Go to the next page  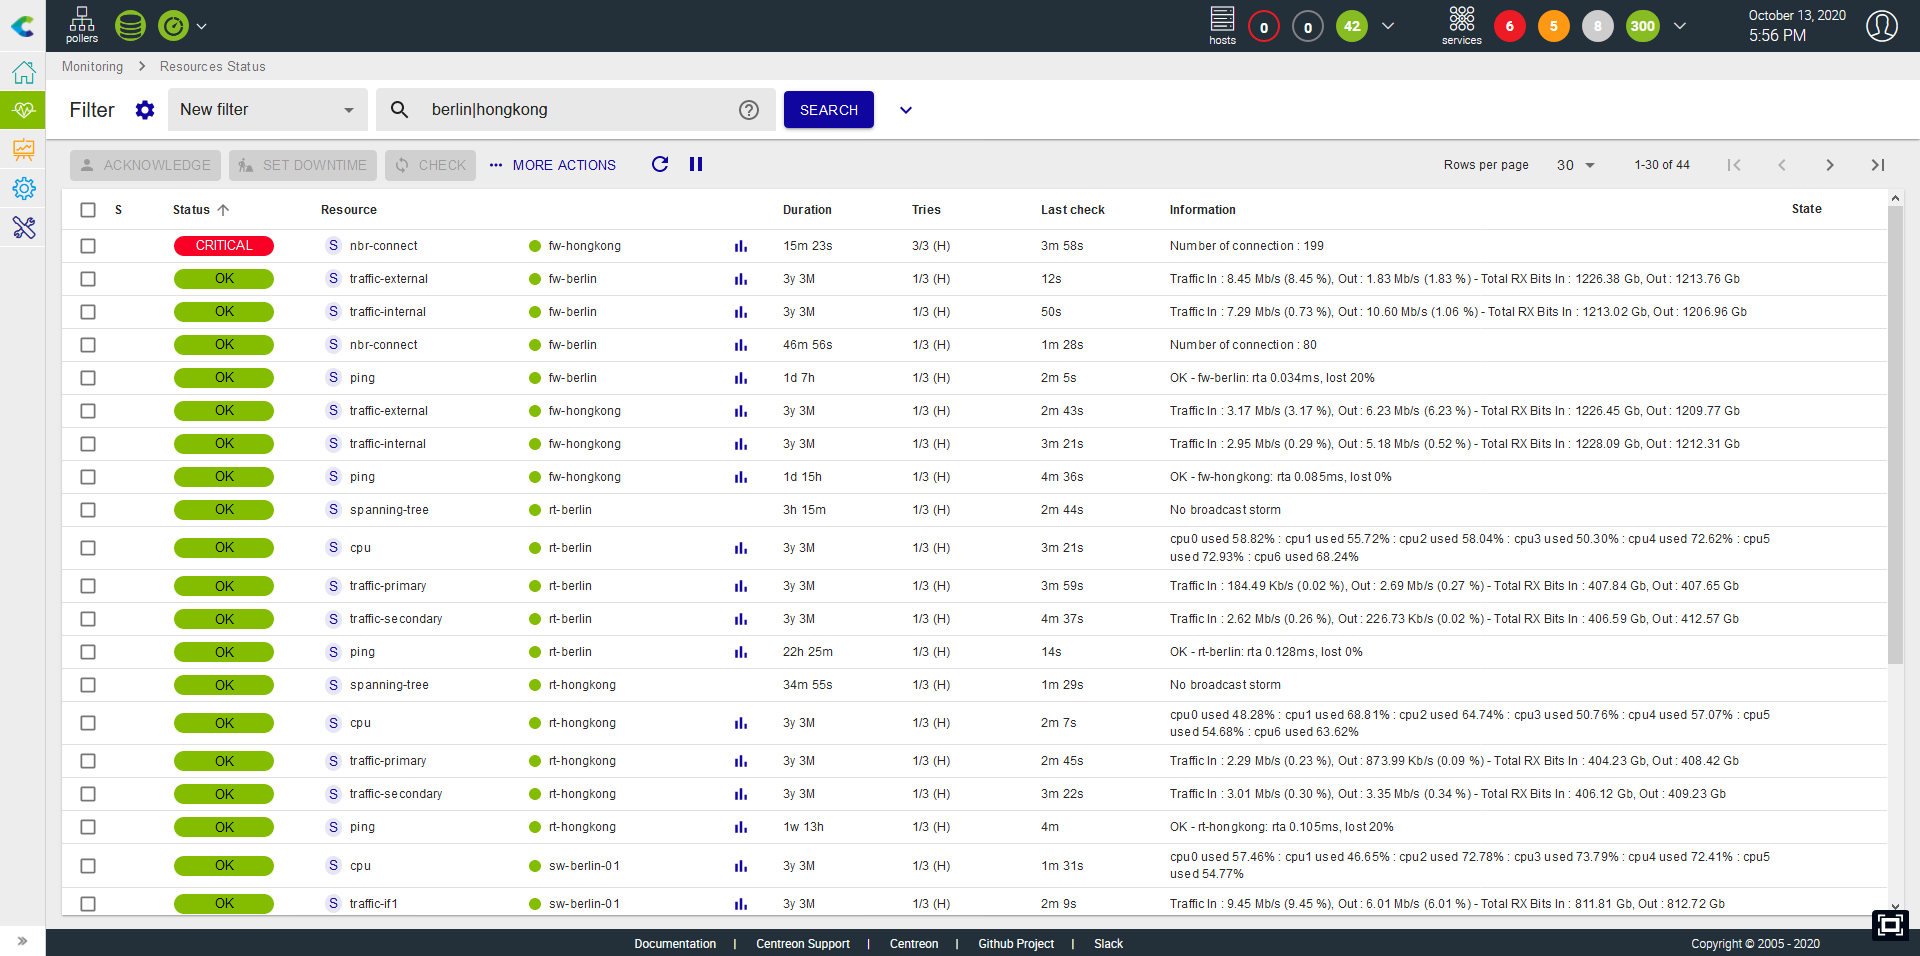coord(1830,165)
